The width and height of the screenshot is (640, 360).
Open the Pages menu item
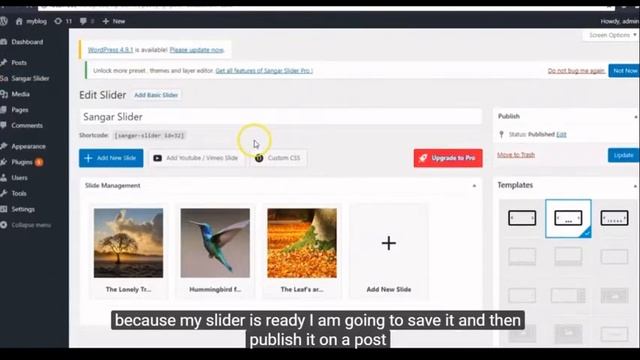coord(20,110)
